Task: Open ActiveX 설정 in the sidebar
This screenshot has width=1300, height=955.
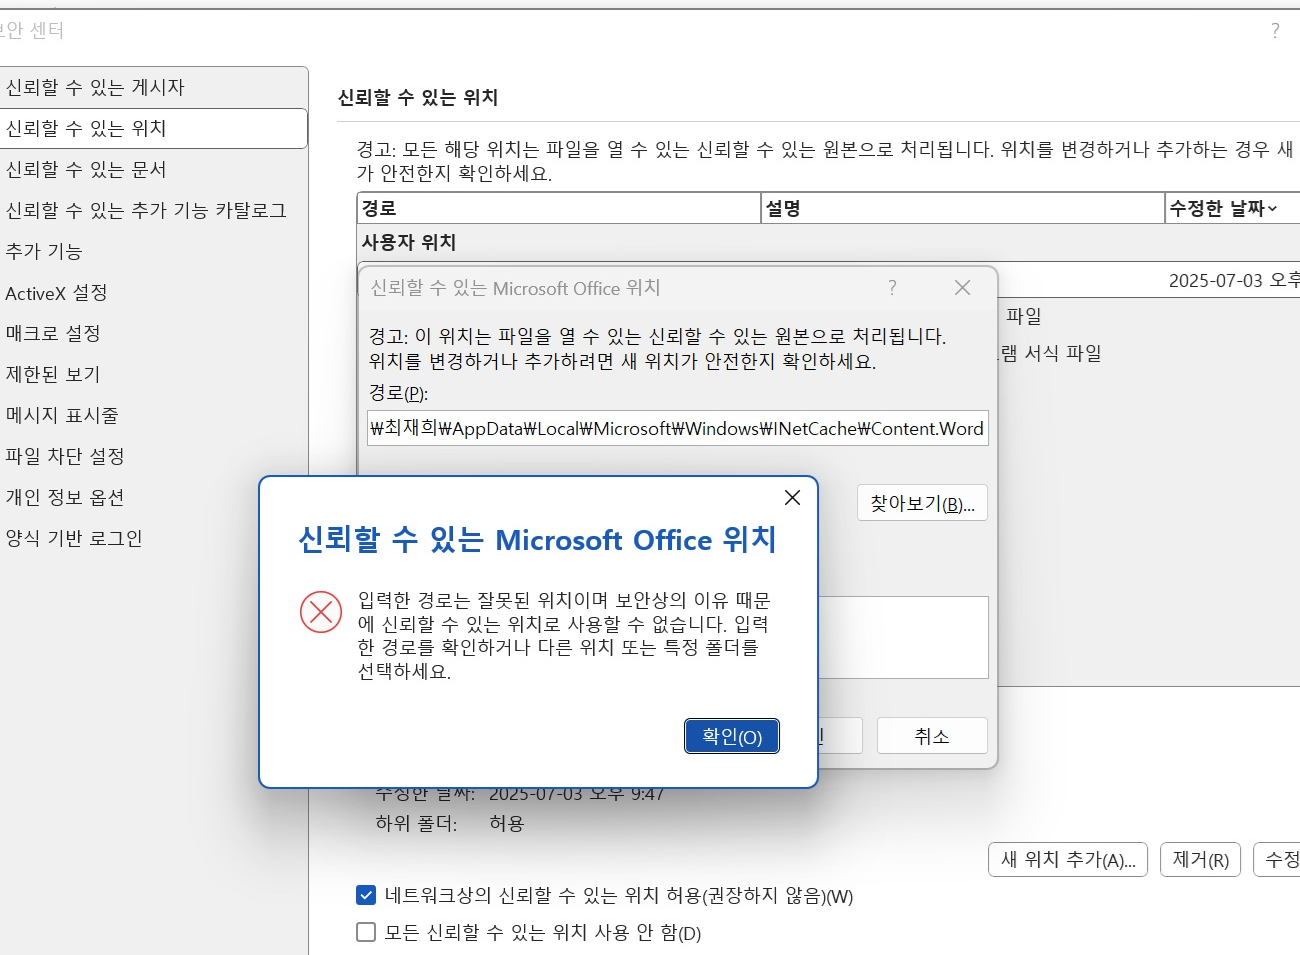Action: pos(56,293)
